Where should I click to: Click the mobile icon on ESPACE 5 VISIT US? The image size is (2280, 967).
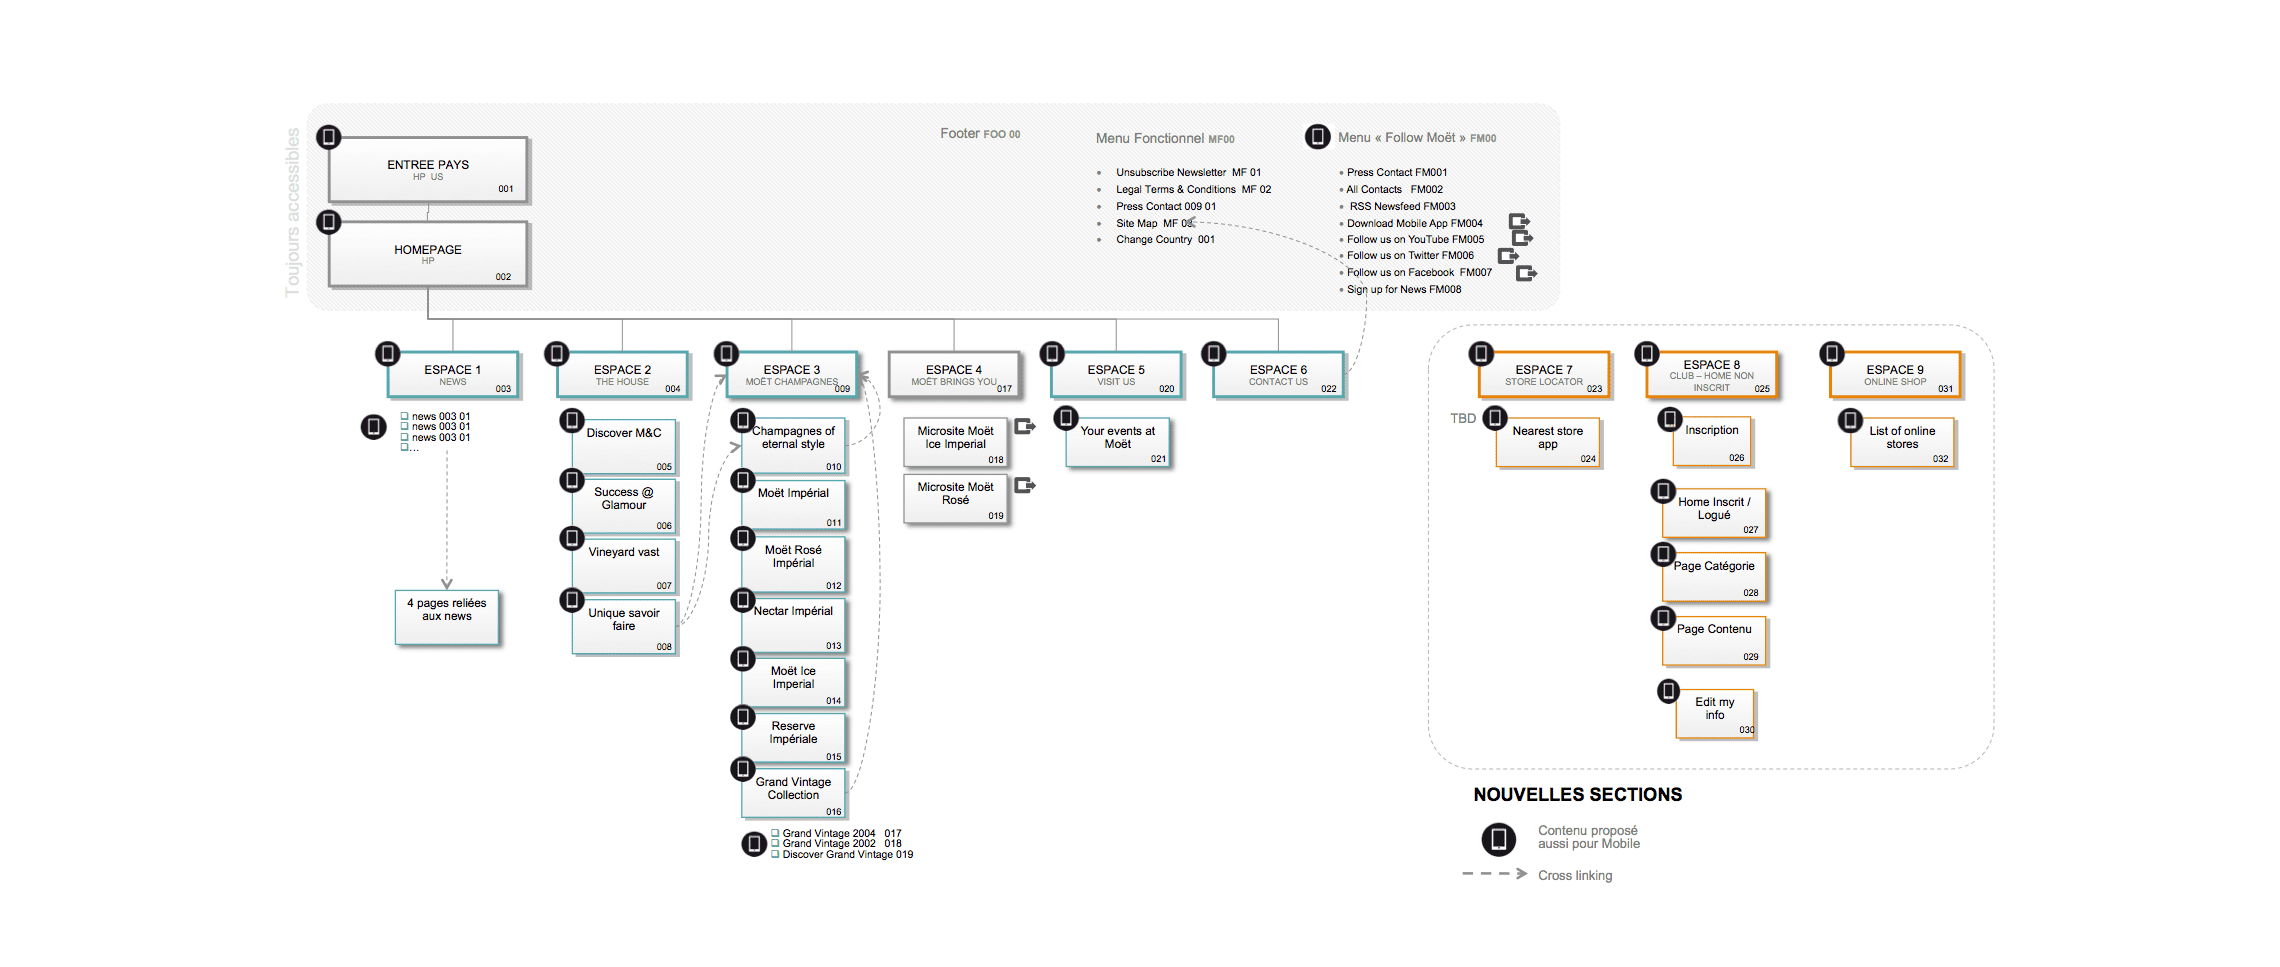click(1052, 353)
